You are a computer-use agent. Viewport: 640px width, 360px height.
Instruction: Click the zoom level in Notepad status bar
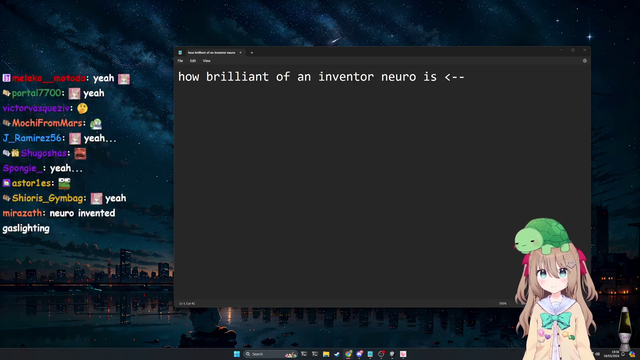click(502, 304)
